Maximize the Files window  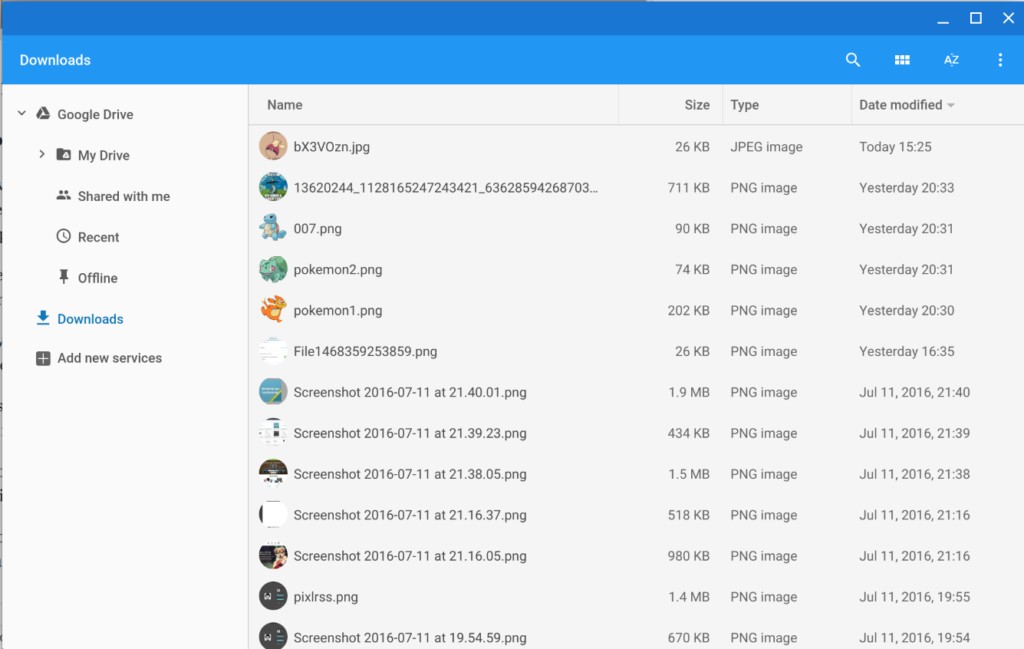[x=975, y=18]
